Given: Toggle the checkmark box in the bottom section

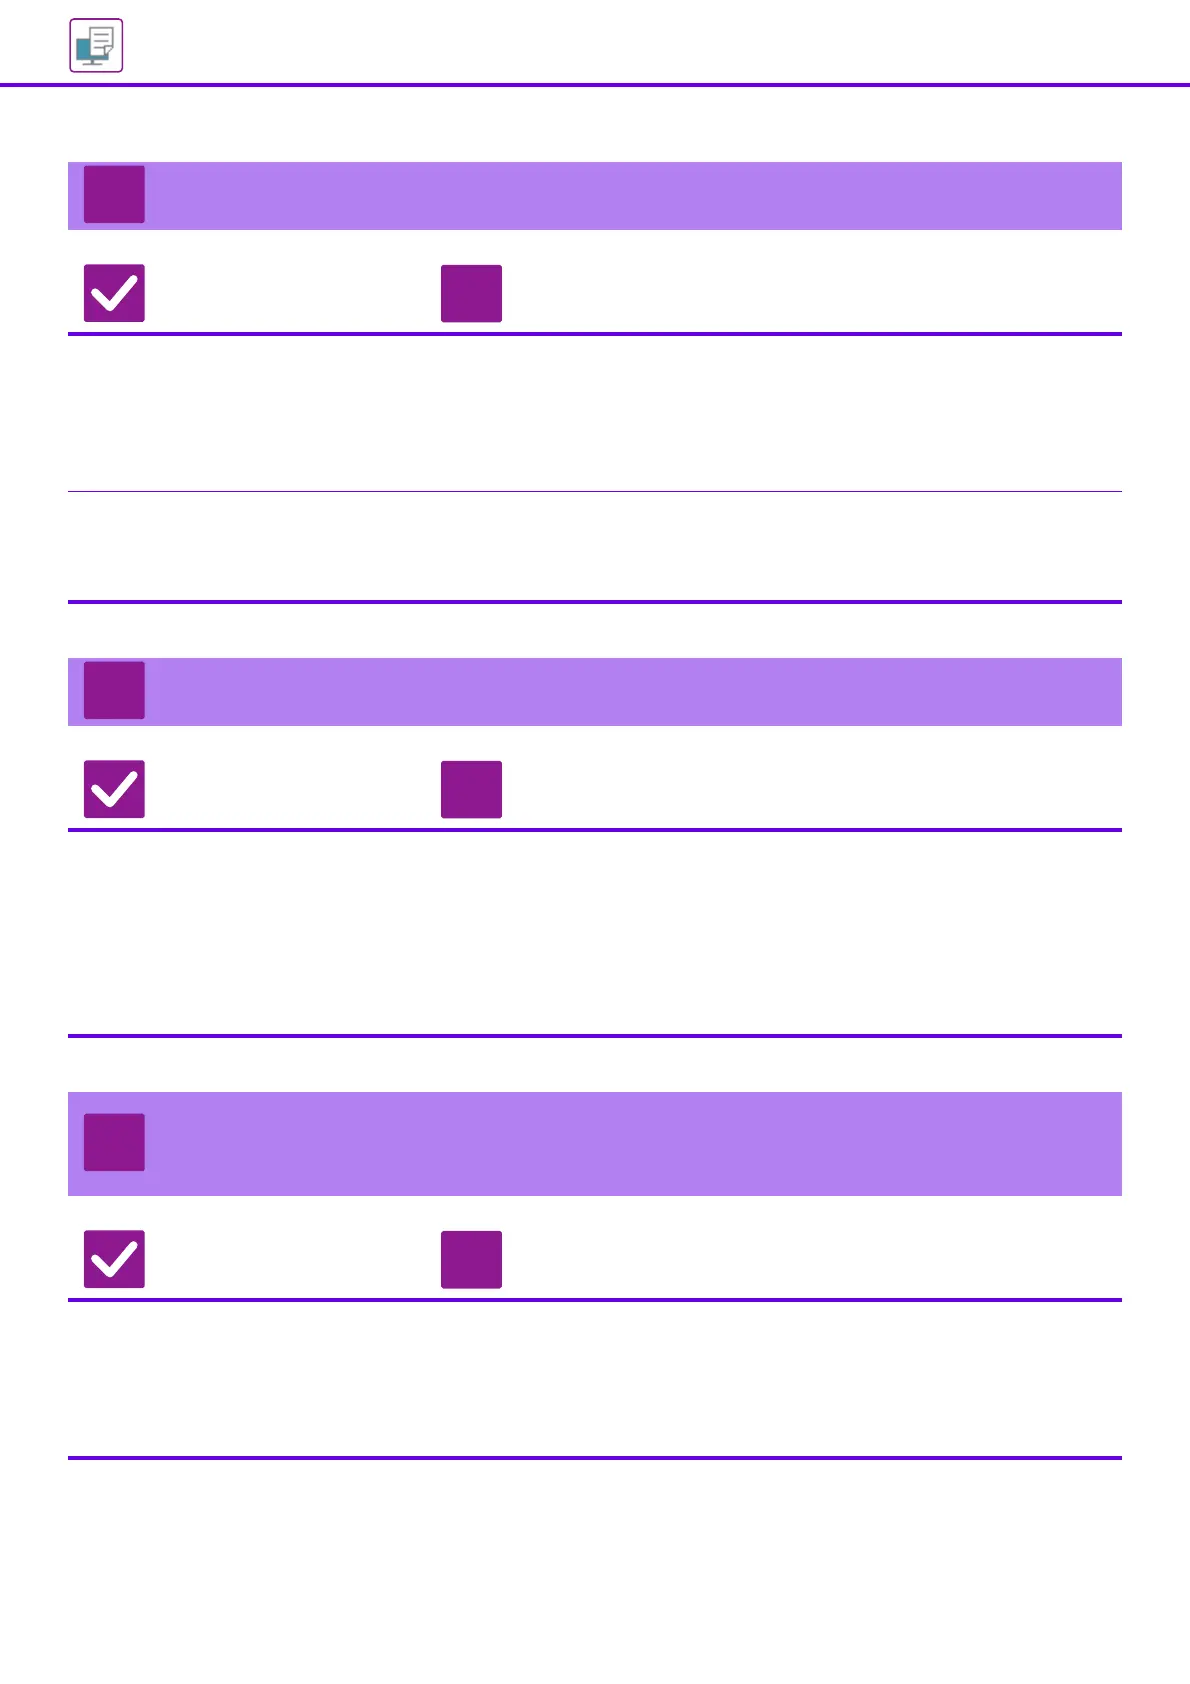Looking at the screenshot, I should [114, 1259].
